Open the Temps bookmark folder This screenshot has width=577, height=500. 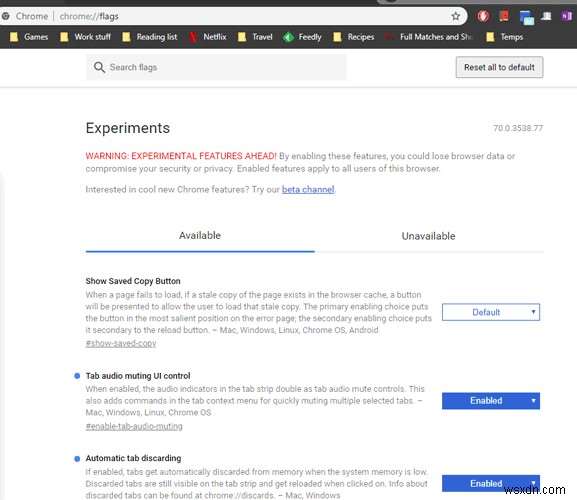point(505,37)
